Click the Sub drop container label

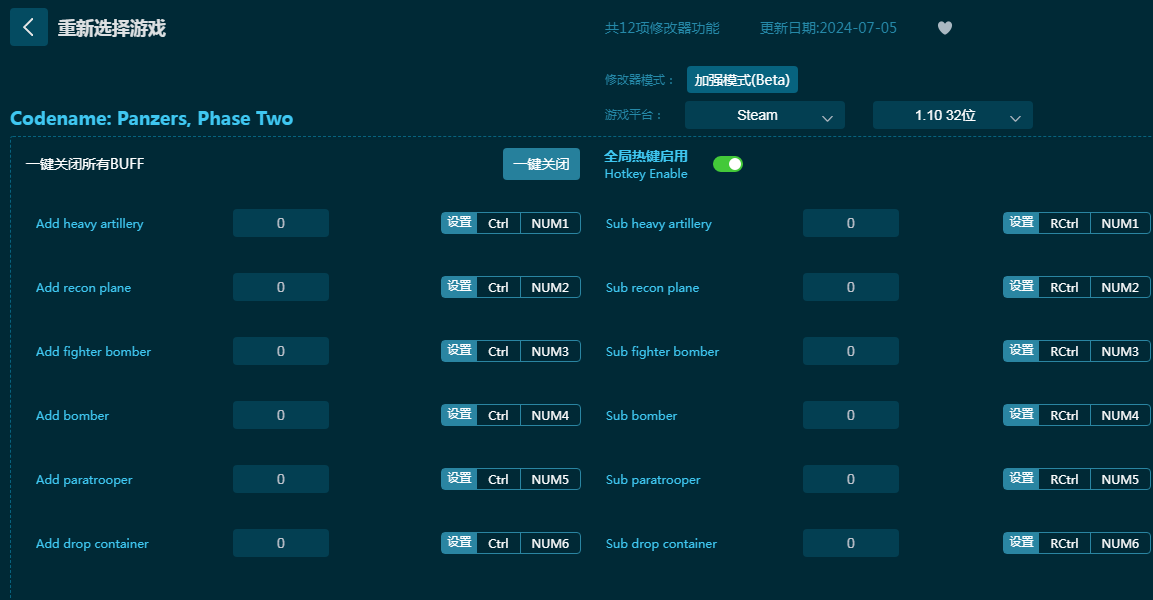point(661,543)
